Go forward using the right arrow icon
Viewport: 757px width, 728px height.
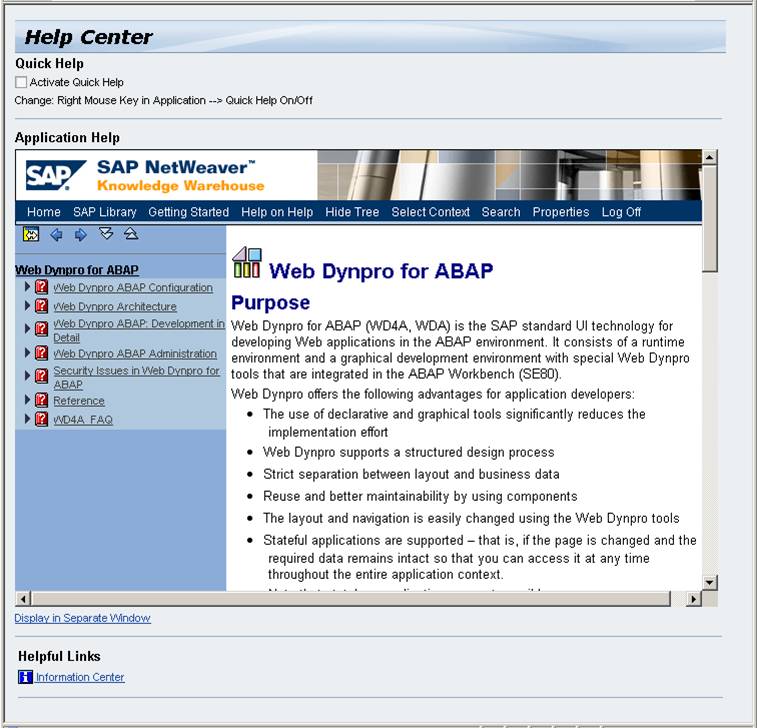click(81, 235)
